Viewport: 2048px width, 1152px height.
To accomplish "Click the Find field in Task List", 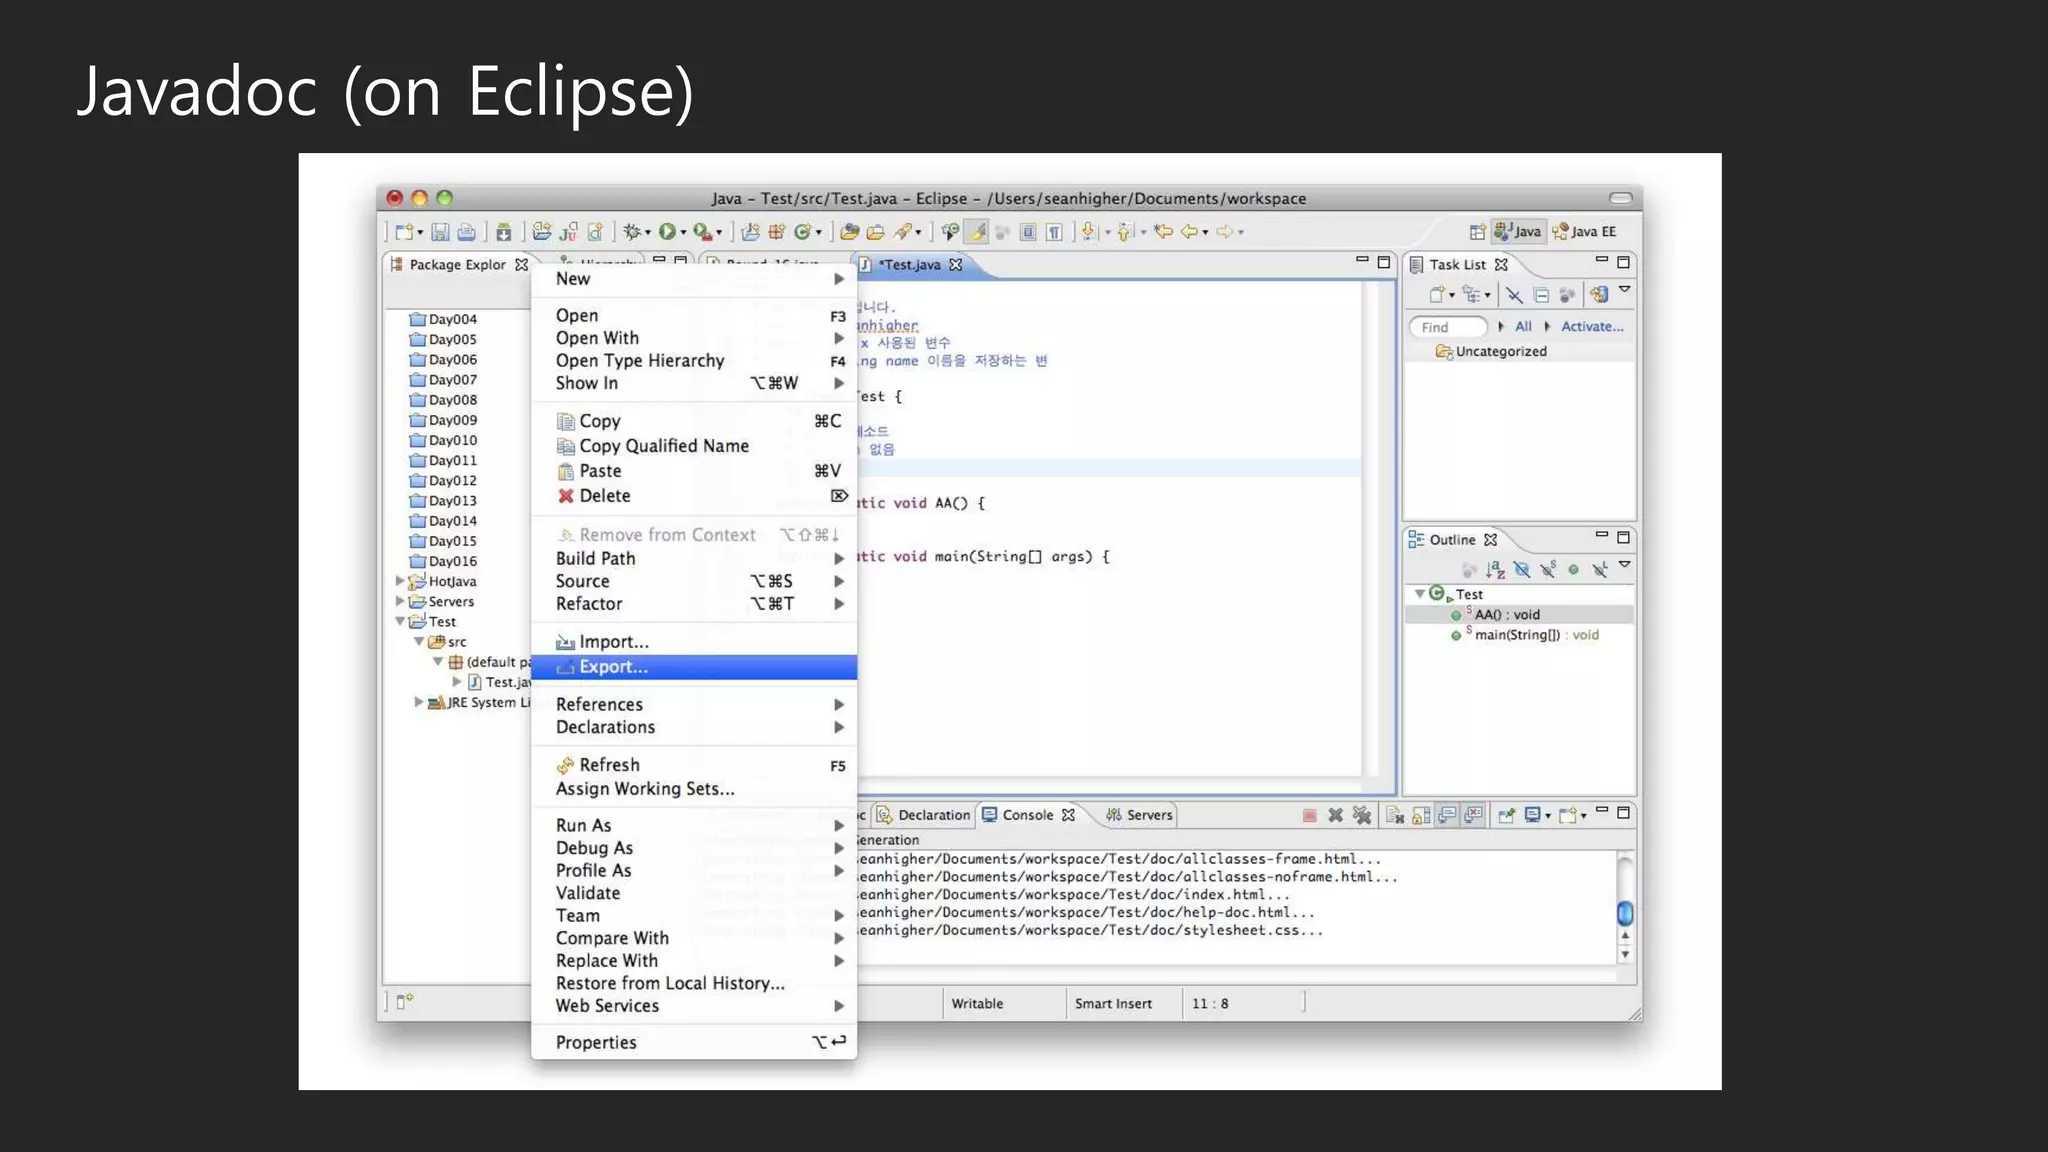I will pos(1448,327).
